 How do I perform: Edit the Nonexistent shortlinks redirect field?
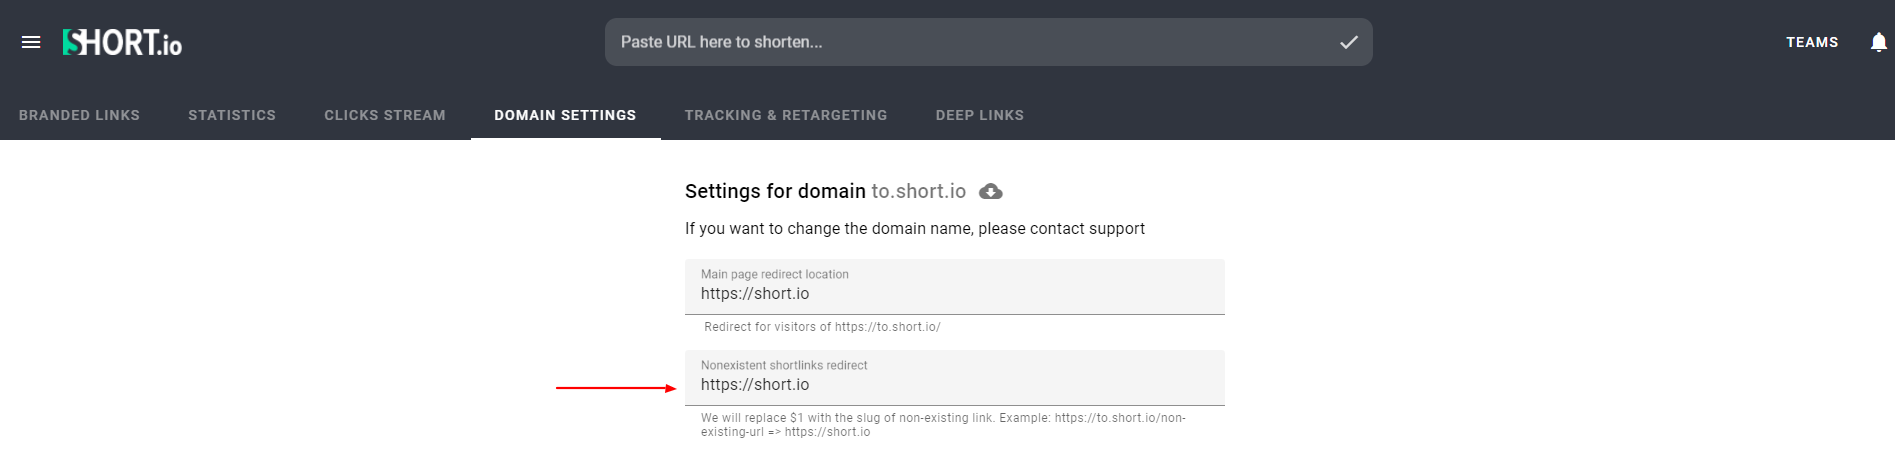955,378
